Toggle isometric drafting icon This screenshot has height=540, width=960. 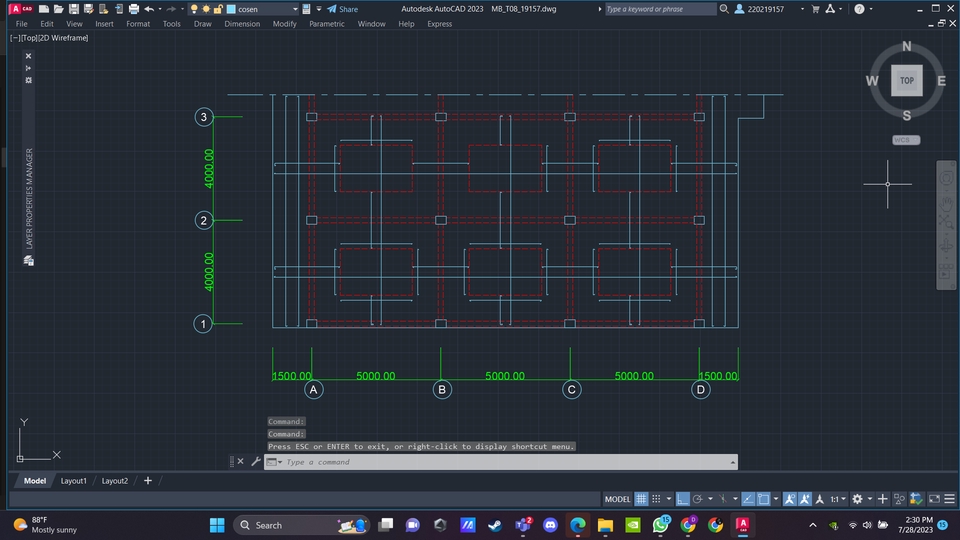[x=723, y=499]
